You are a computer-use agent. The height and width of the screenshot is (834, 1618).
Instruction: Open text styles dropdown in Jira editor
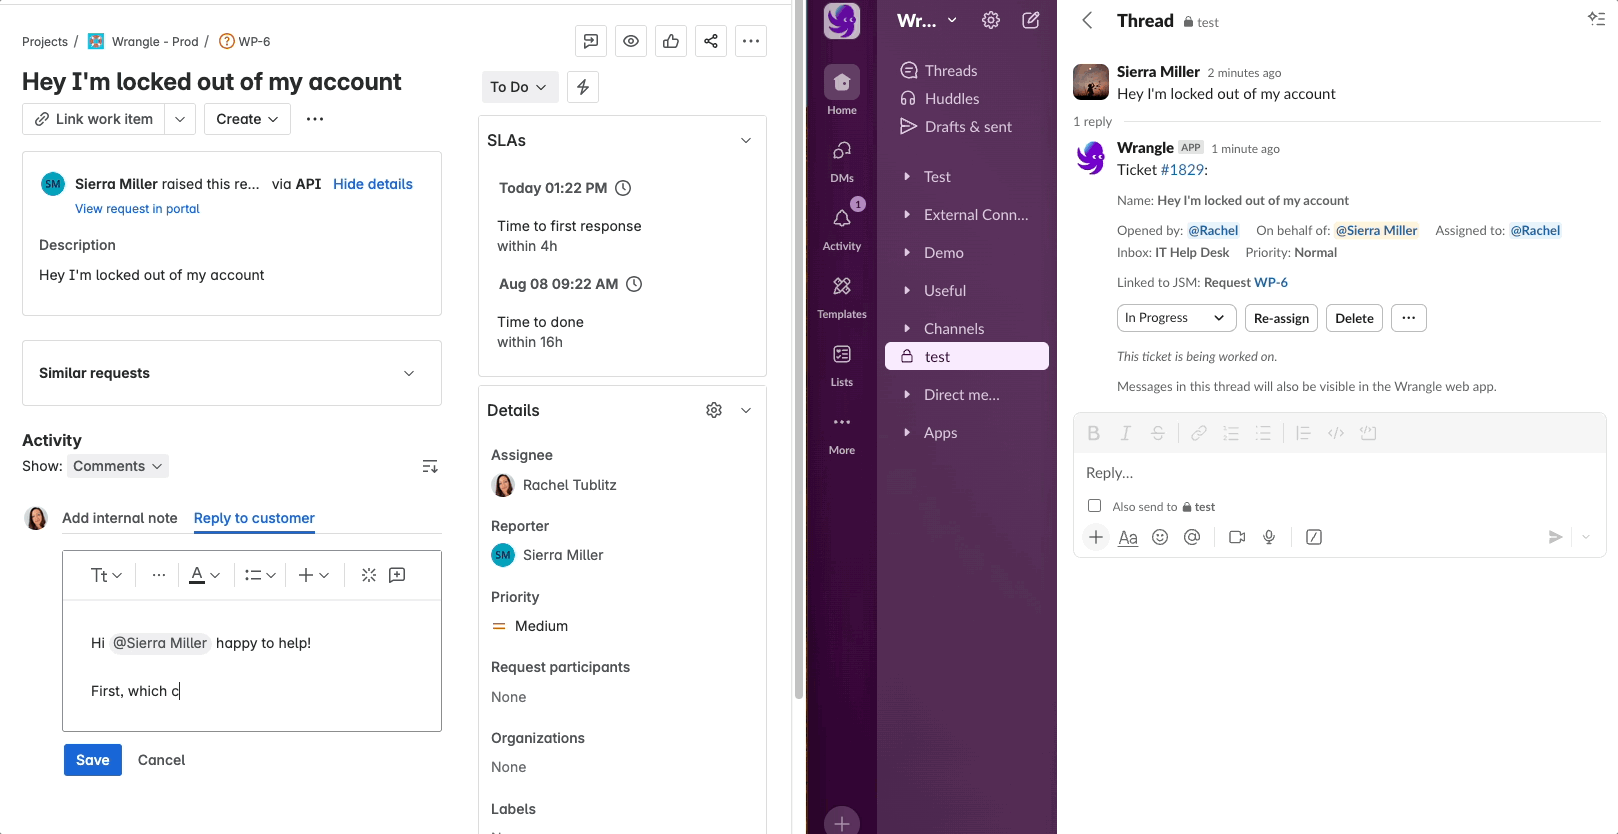106,575
